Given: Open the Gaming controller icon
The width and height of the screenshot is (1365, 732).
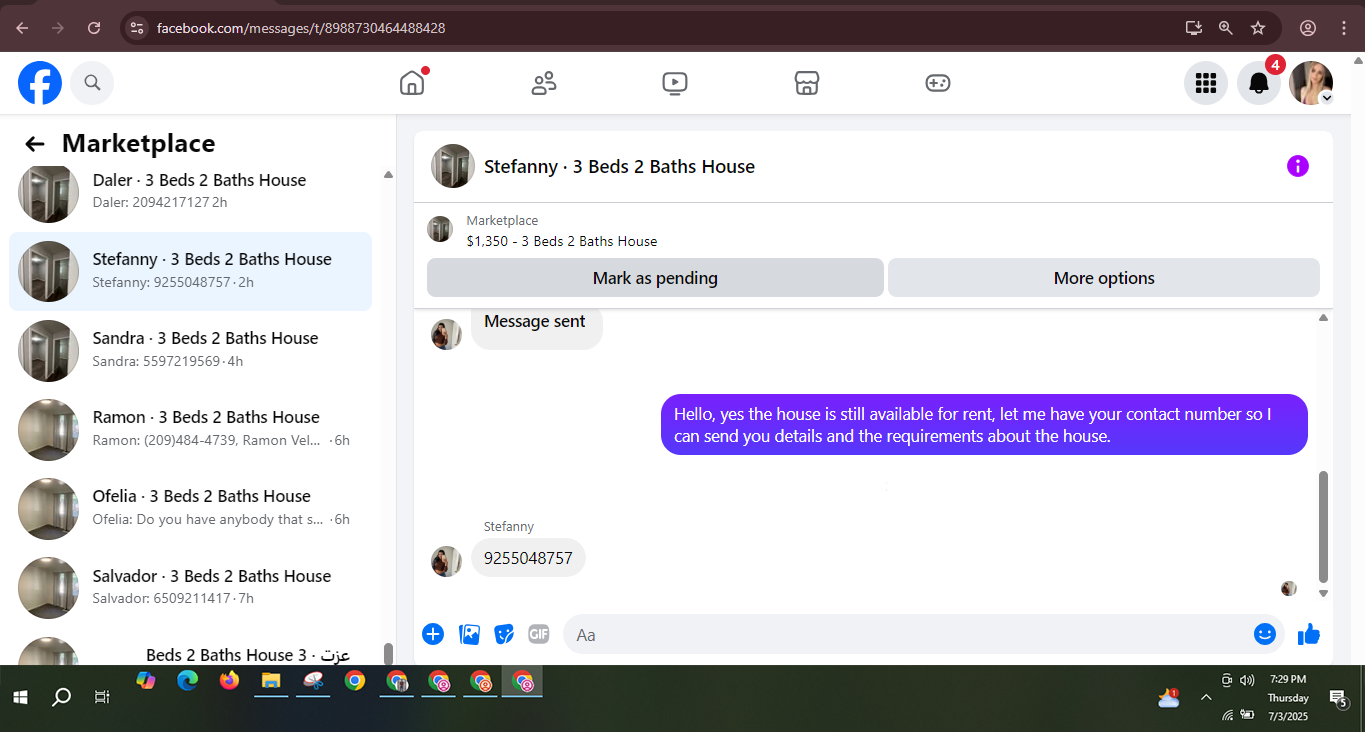Looking at the screenshot, I should tap(938, 83).
